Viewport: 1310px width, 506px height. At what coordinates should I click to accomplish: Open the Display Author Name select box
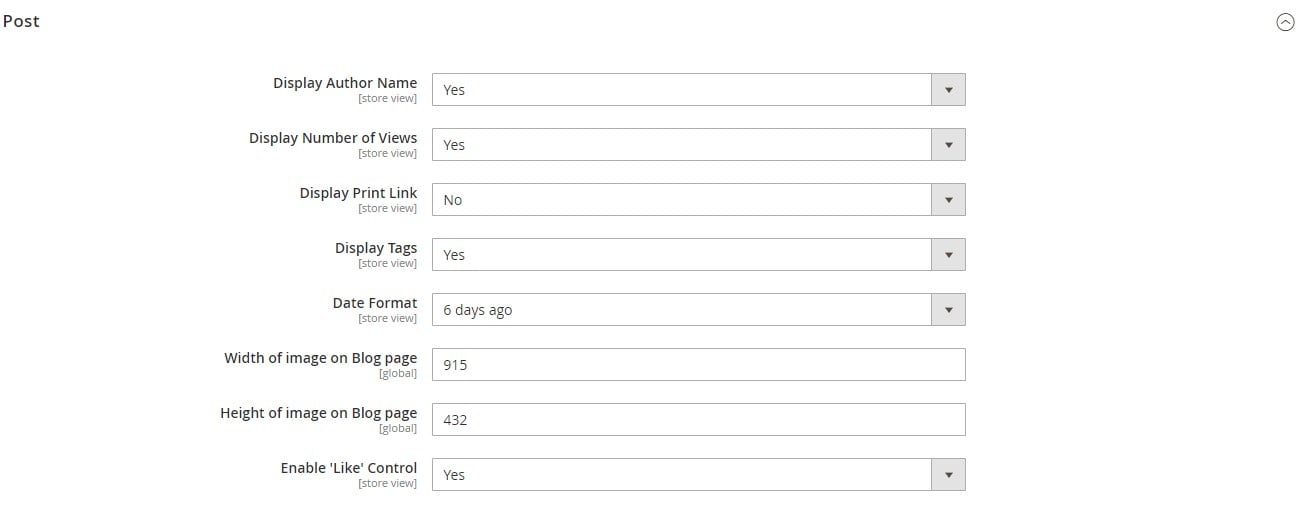tap(698, 89)
